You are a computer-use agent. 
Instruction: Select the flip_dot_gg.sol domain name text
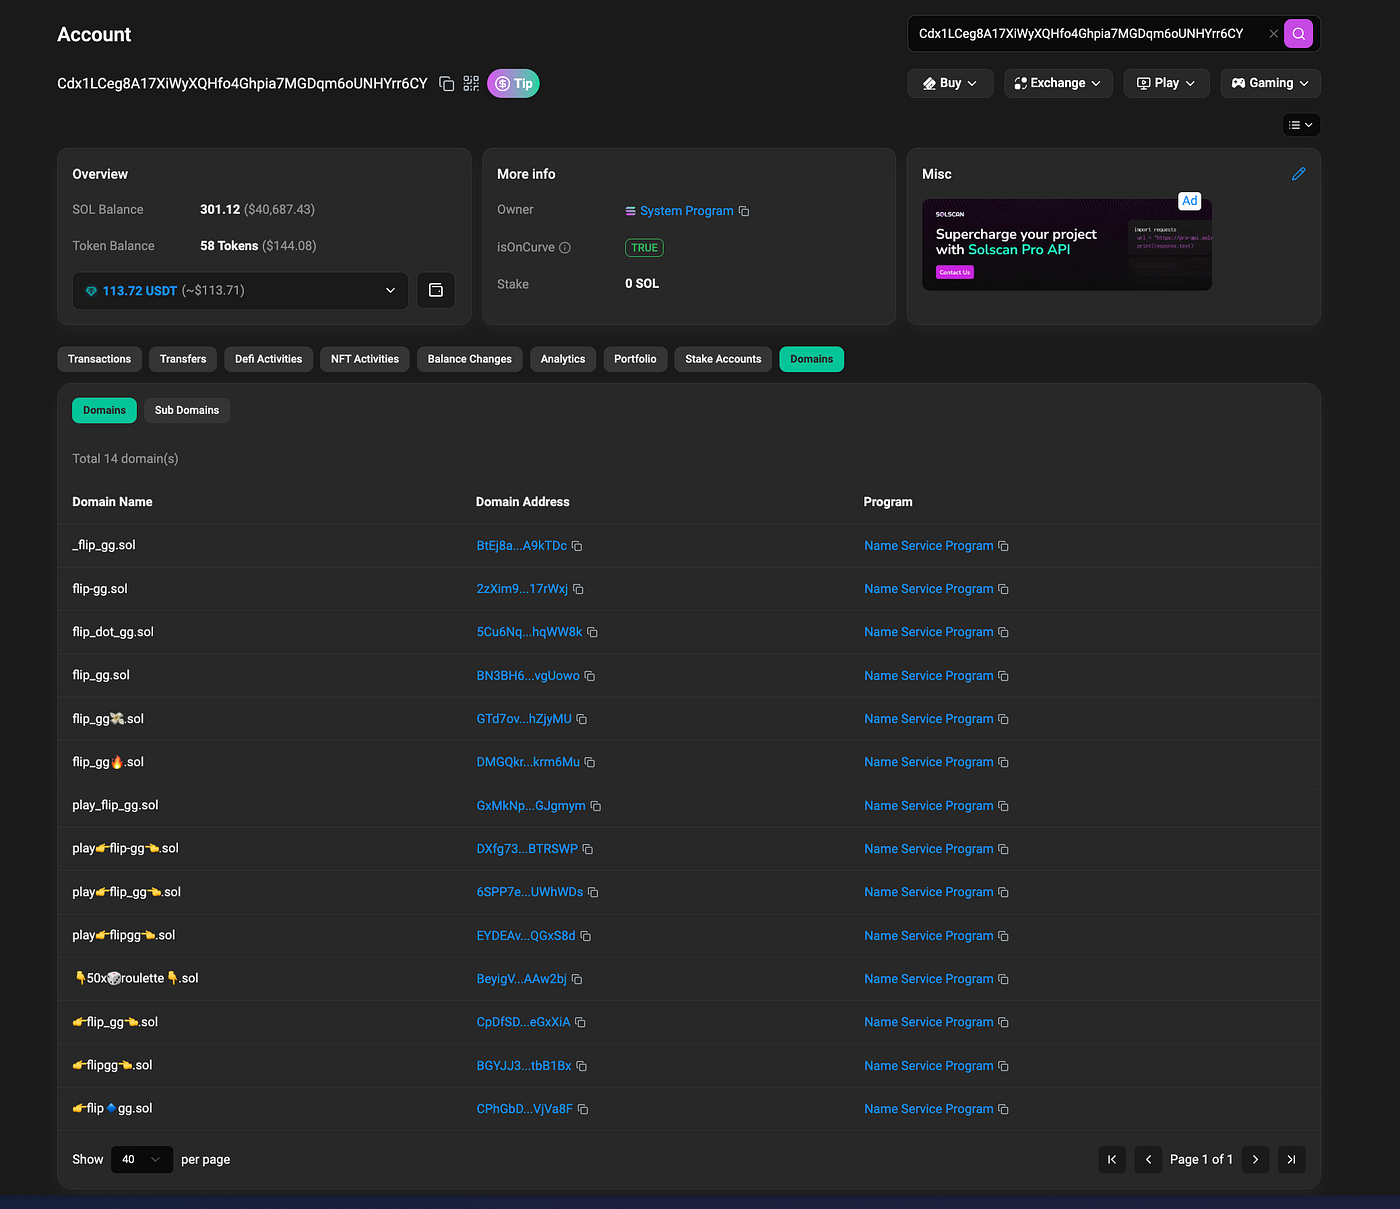point(113,632)
